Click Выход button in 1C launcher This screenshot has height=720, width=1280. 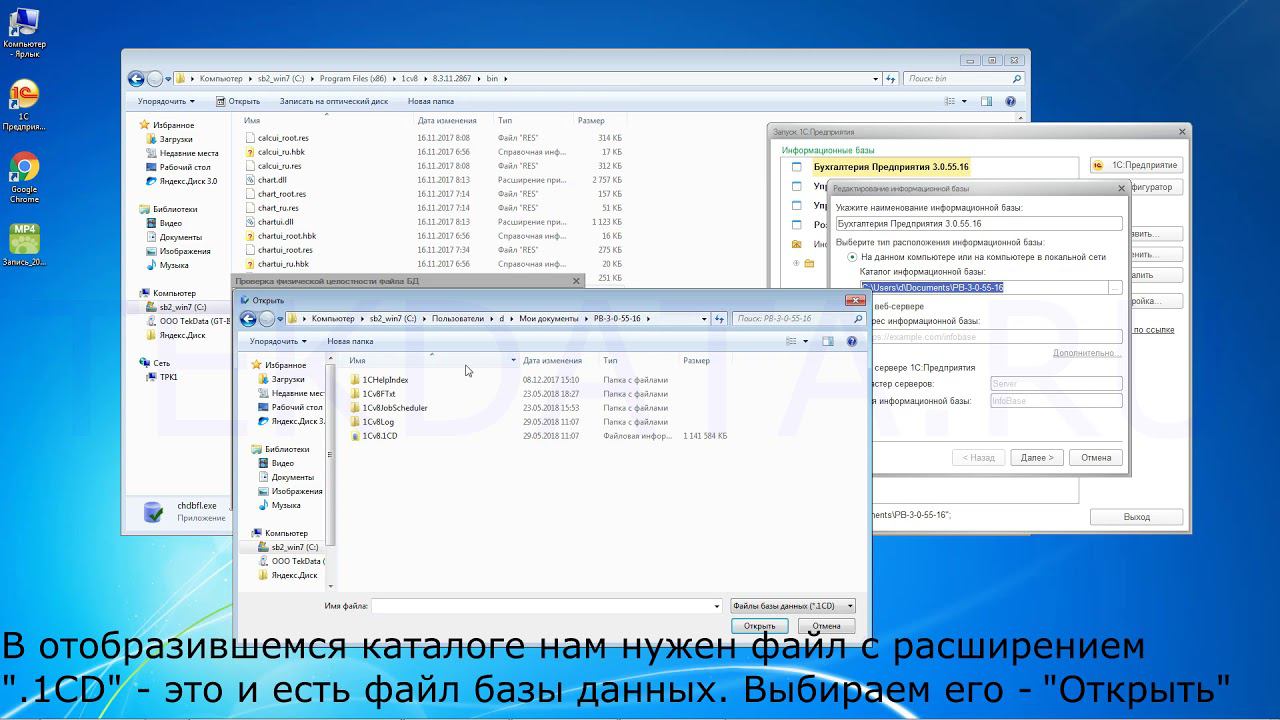(x=1136, y=517)
